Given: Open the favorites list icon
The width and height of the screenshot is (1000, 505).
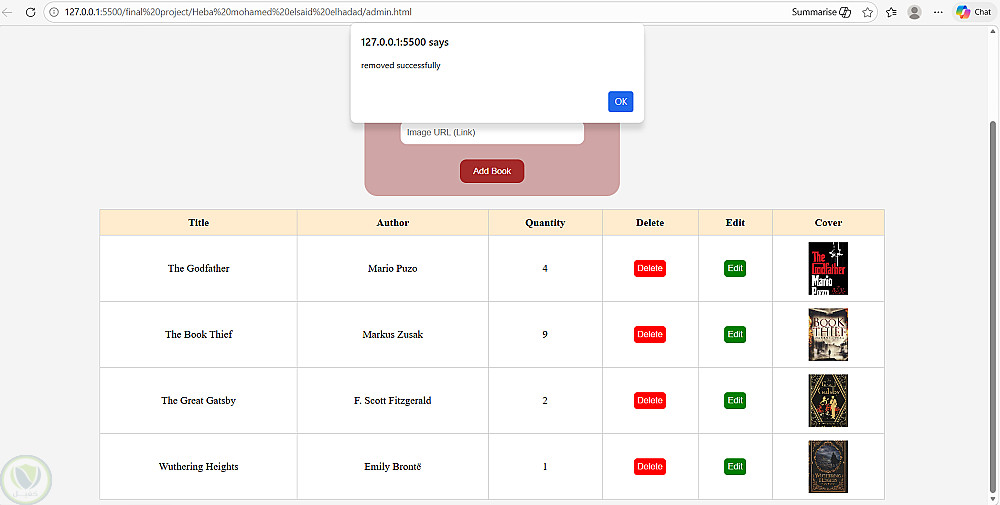Looking at the screenshot, I should point(892,12).
